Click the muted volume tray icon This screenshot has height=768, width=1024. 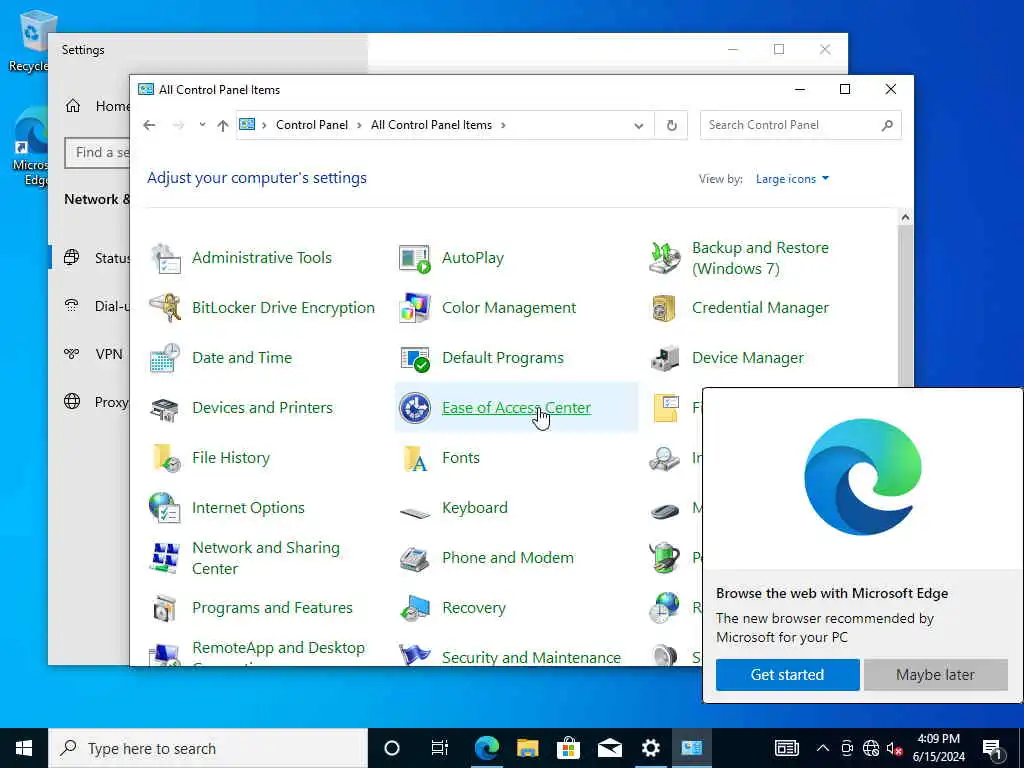895,748
